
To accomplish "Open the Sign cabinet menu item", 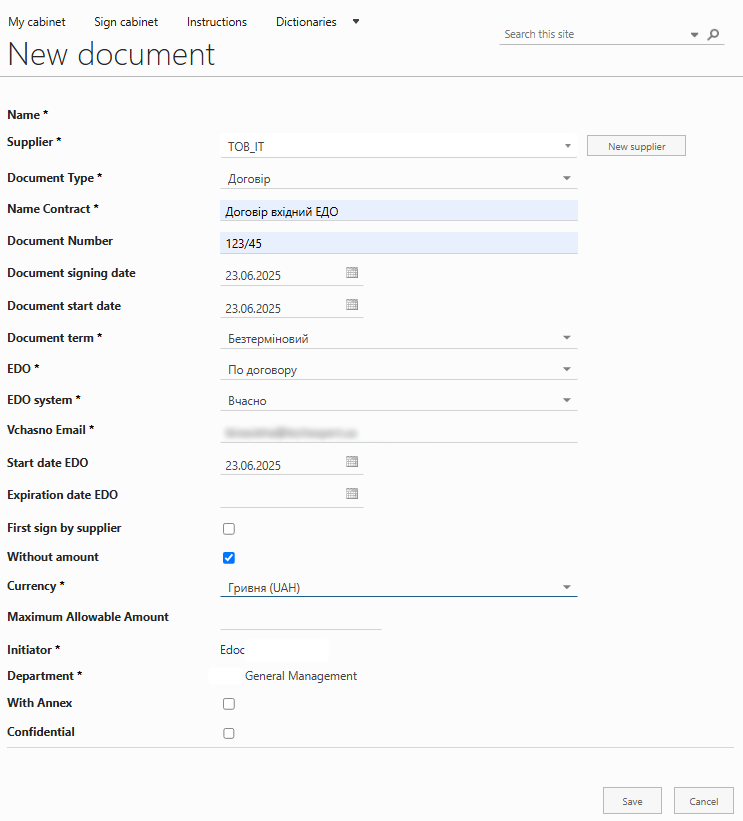I will (126, 22).
